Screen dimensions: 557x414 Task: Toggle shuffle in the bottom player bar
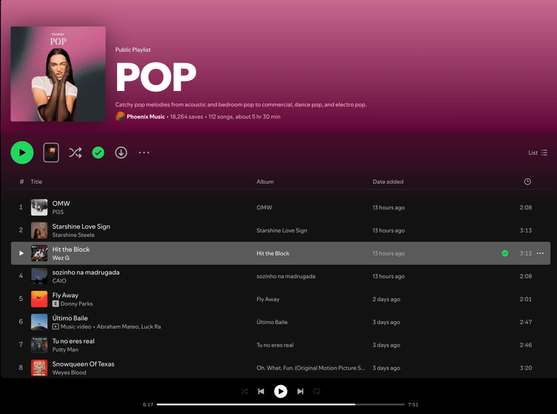(244, 391)
